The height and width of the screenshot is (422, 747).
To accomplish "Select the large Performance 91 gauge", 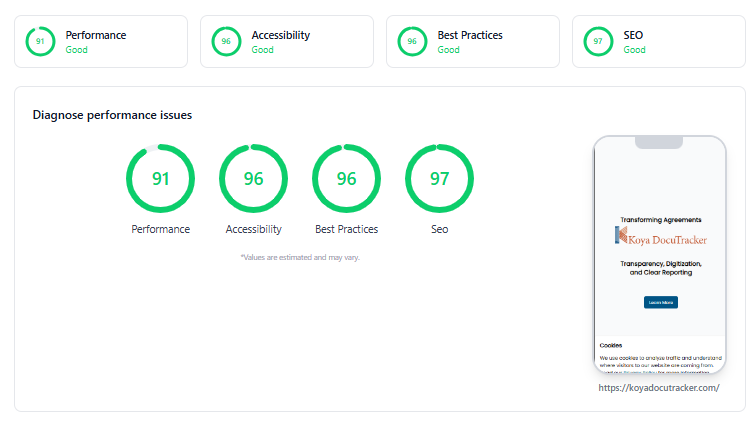I will pyautogui.click(x=161, y=179).
